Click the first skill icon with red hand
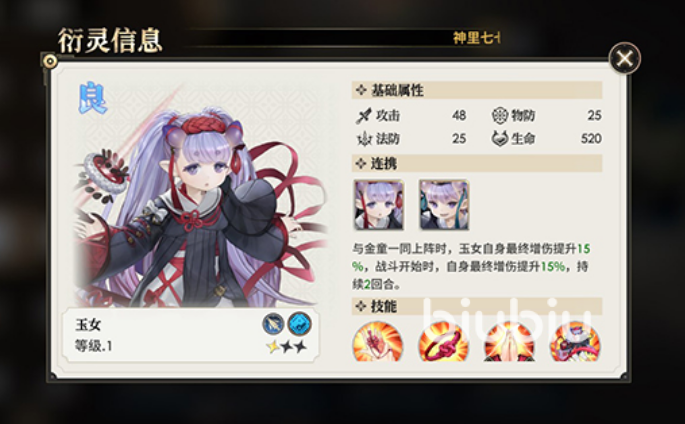The height and width of the screenshot is (424, 685). click(x=378, y=342)
